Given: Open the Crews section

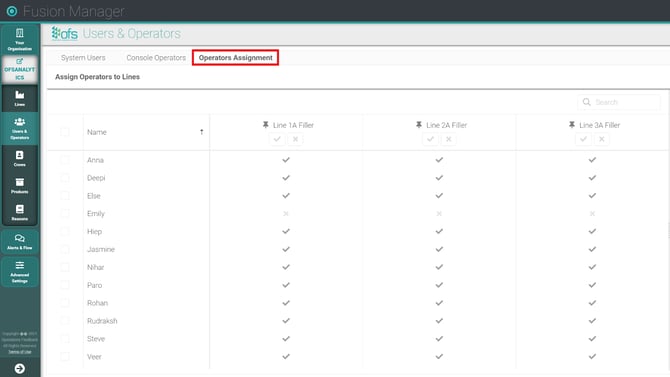Looking at the screenshot, I should pos(20,158).
